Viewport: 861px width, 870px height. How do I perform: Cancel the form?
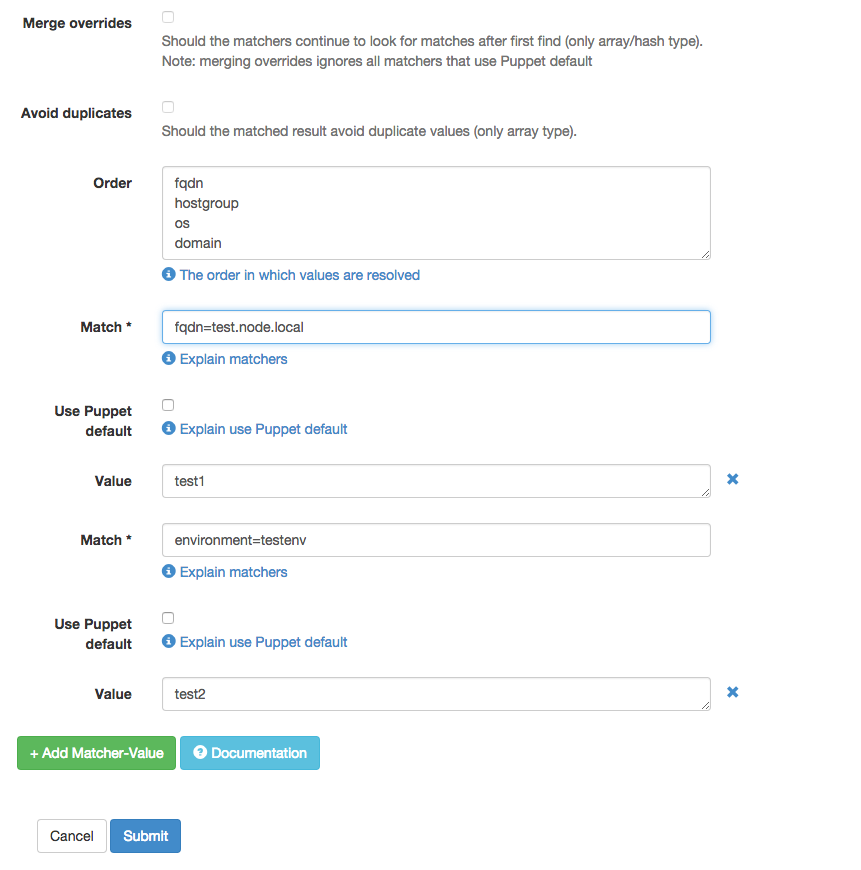(72, 836)
